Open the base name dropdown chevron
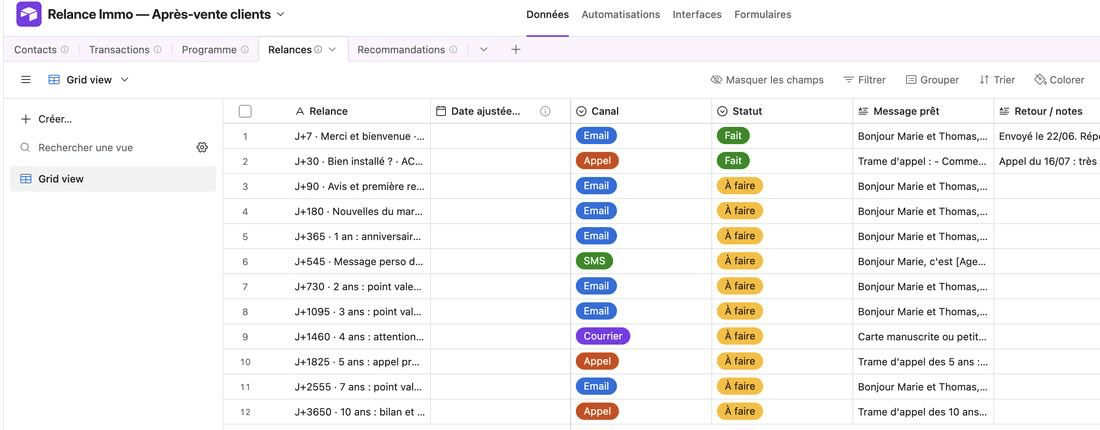Image resolution: width=1100 pixels, height=430 pixels. 281,14
